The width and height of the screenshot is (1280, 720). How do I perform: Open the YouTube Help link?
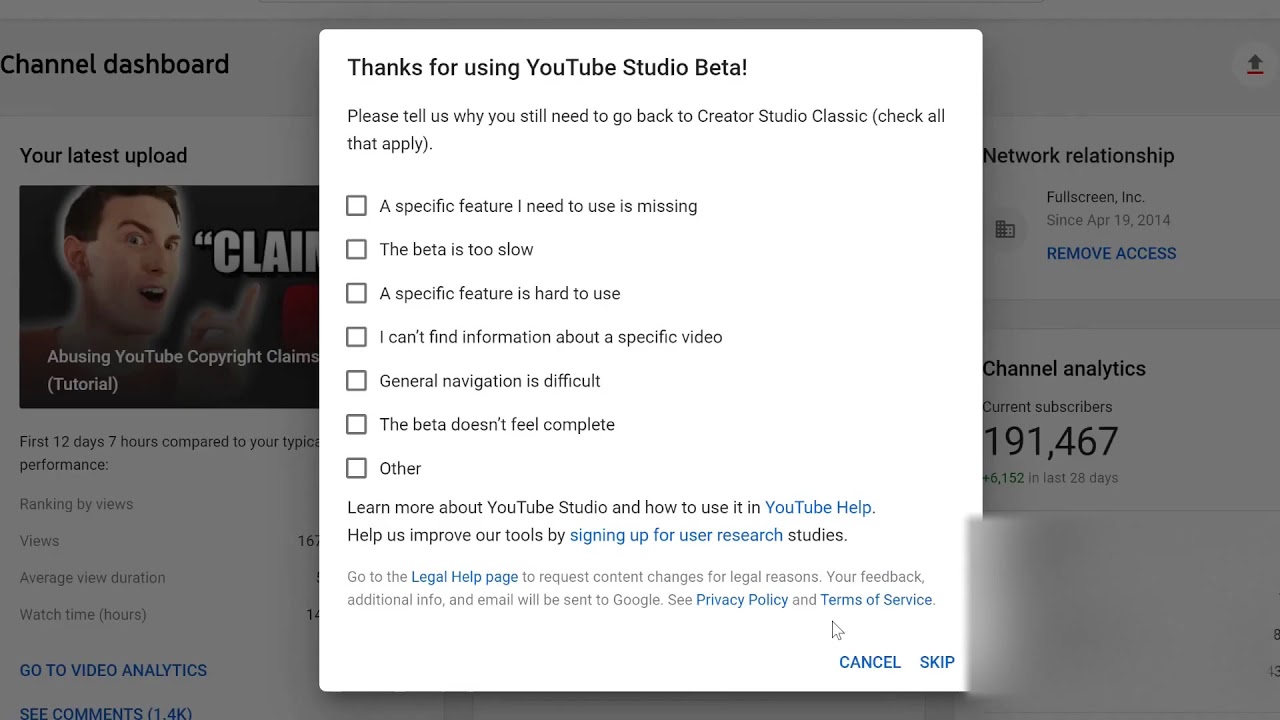click(818, 508)
